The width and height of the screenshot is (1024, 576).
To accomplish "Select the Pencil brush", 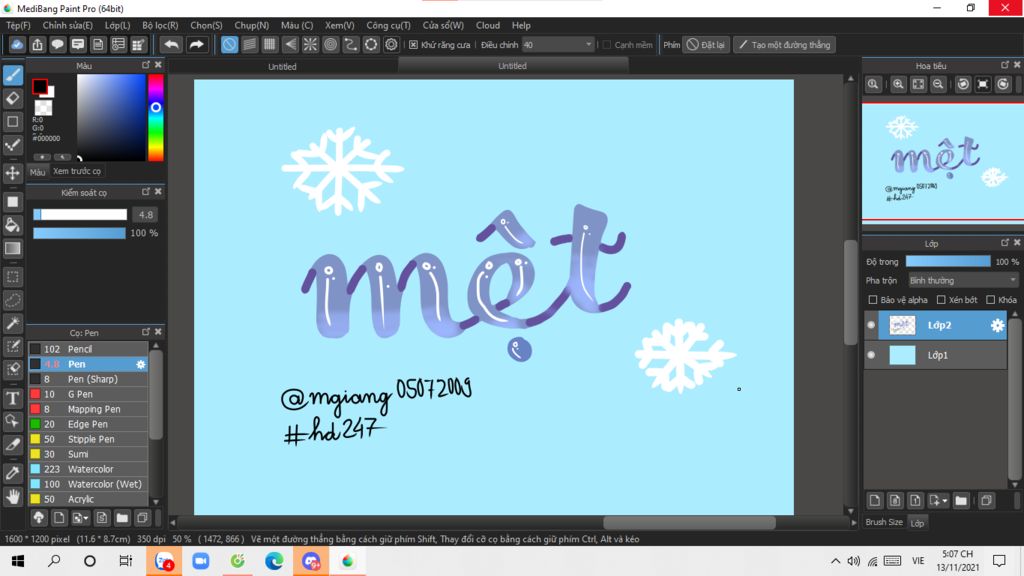I will click(88, 349).
